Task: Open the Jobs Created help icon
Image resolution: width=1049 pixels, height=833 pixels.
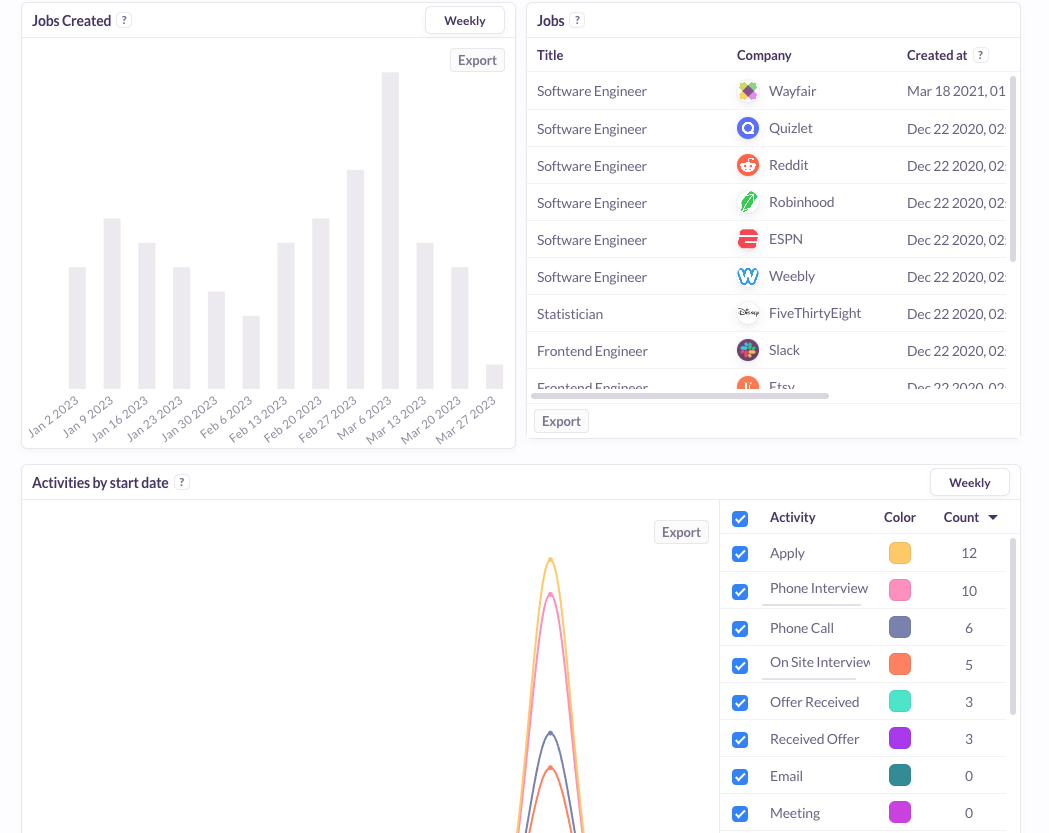Action: point(124,20)
